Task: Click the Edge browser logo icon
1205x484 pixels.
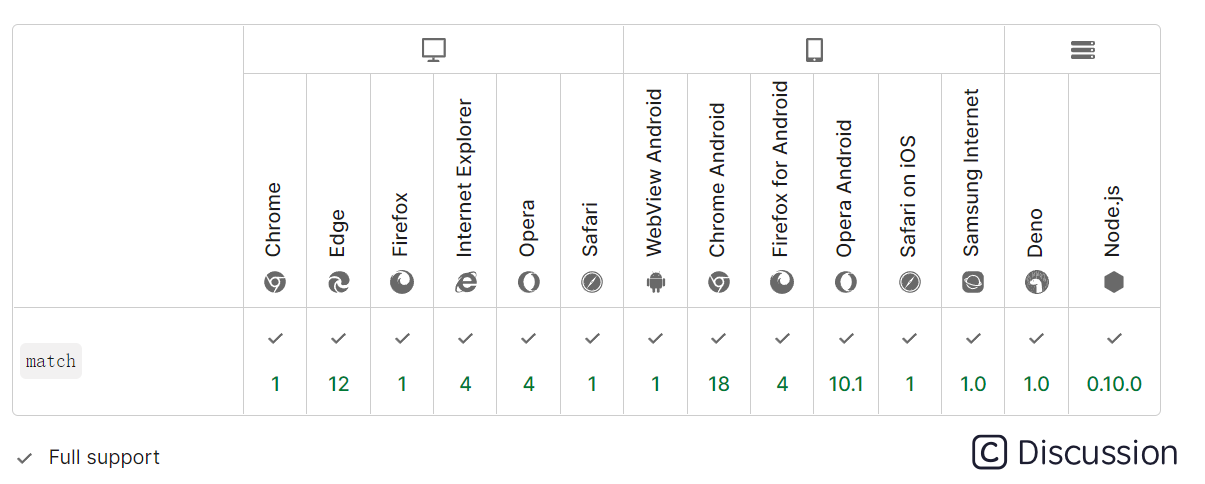Action: click(339, 282)
